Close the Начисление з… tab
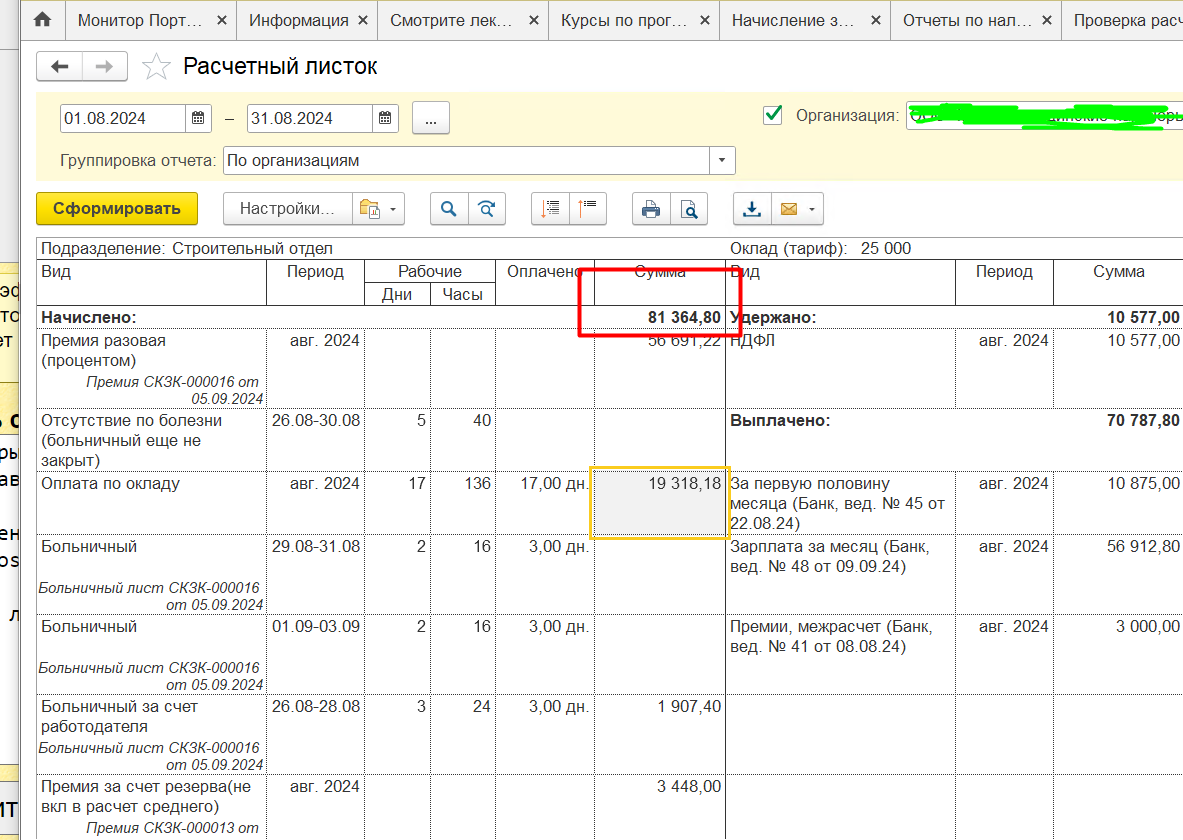This screenshot has width=1183, height=840. coord(876,20)
